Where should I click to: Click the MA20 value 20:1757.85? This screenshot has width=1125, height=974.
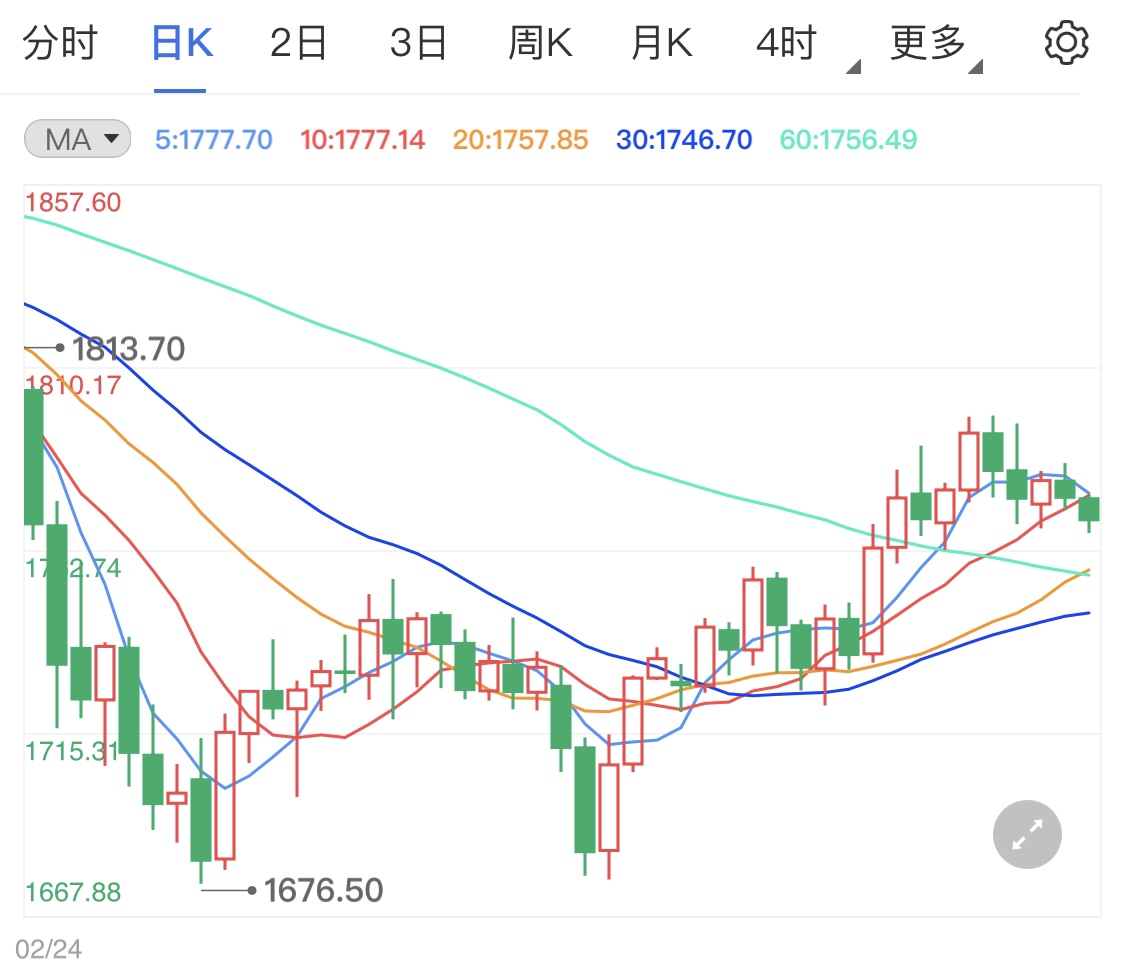[x=520, y=139]
